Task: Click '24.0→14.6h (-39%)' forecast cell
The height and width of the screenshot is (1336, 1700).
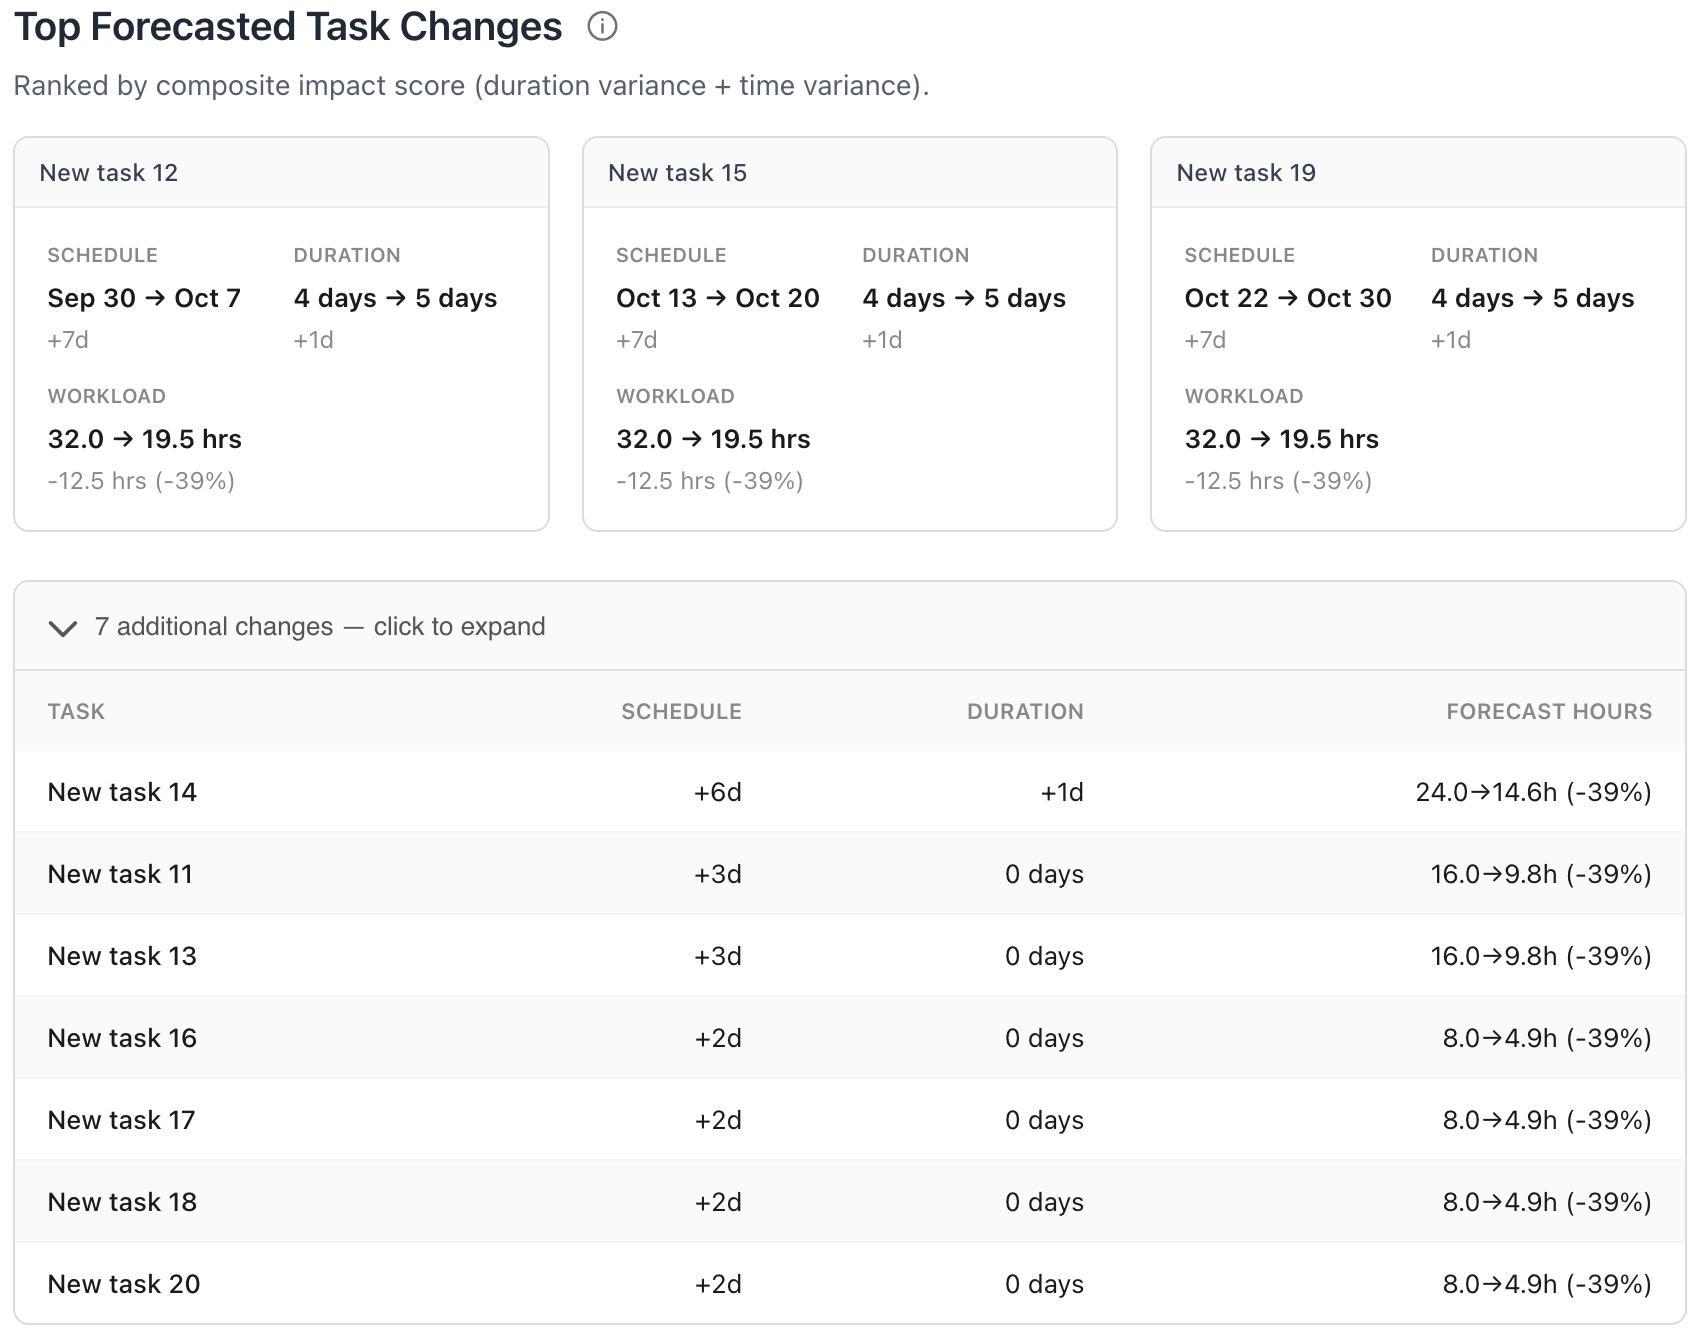Action: pos(1533,793)
